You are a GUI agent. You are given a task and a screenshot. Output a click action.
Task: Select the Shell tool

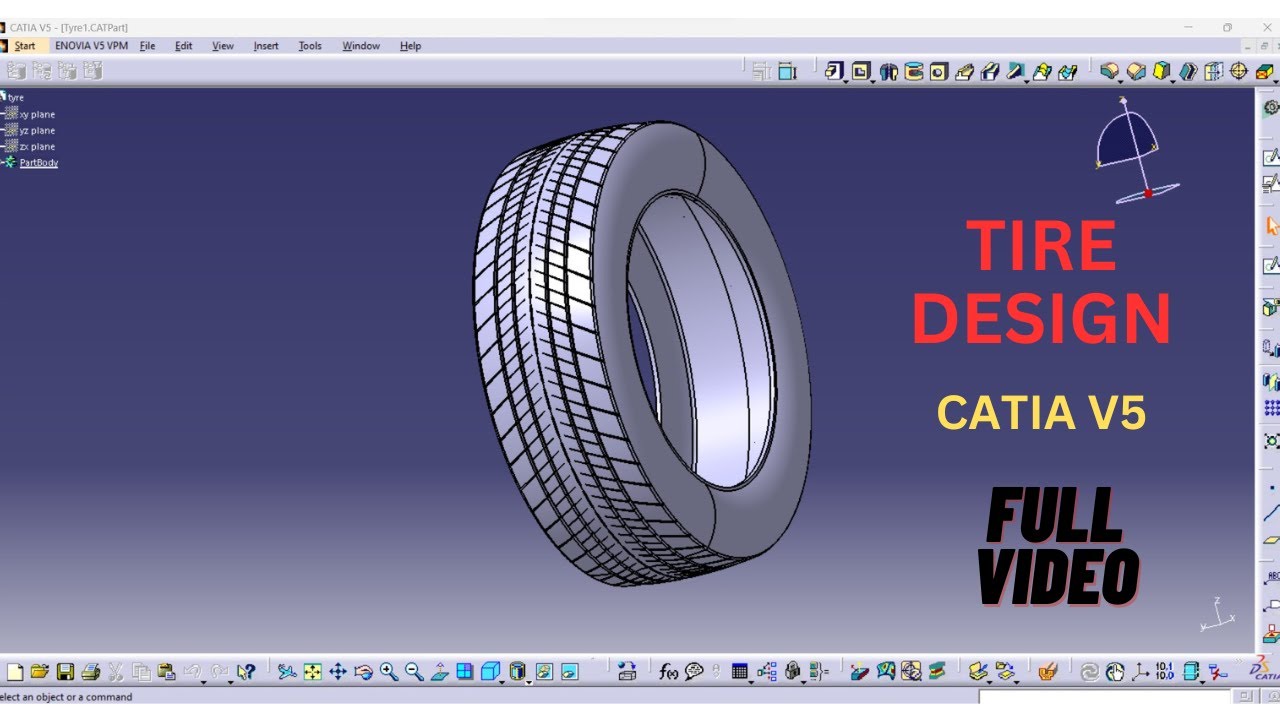click(x=1187, y=70)
